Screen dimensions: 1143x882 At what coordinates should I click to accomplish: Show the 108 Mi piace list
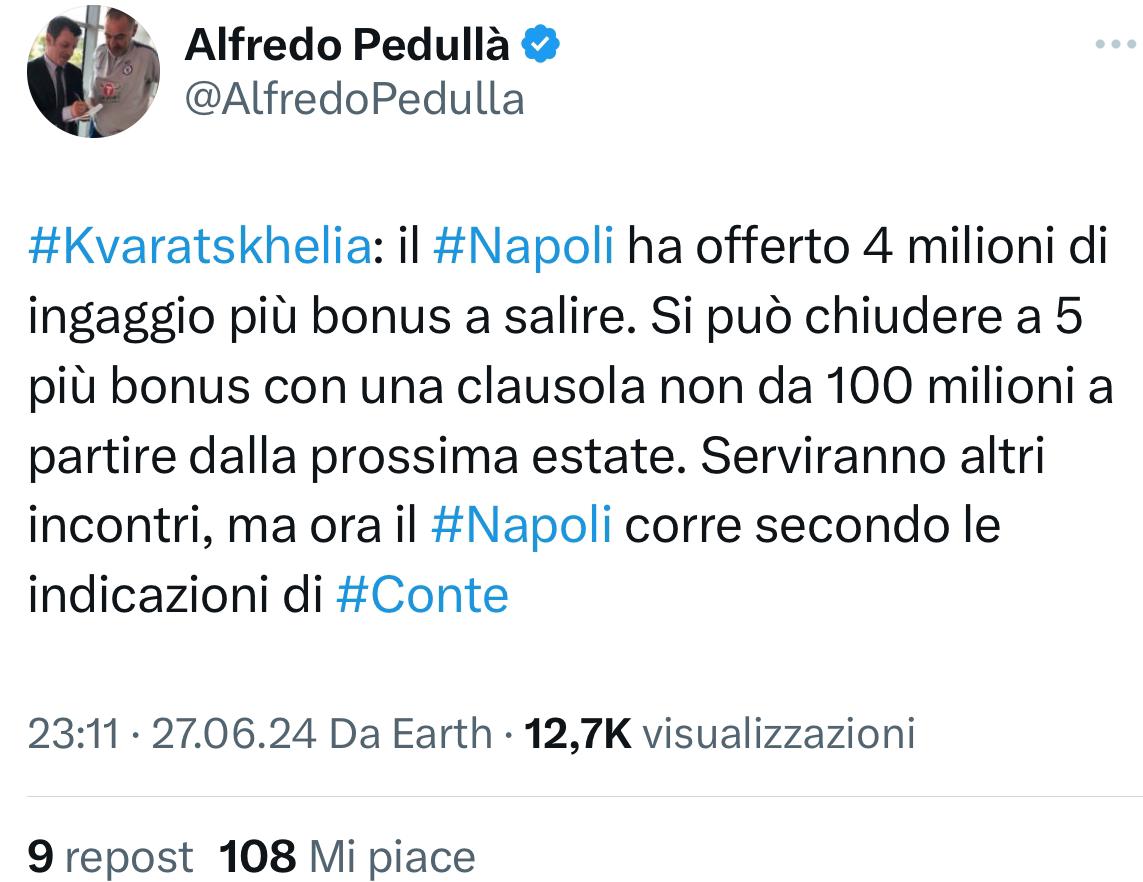[x=347, y=856]
